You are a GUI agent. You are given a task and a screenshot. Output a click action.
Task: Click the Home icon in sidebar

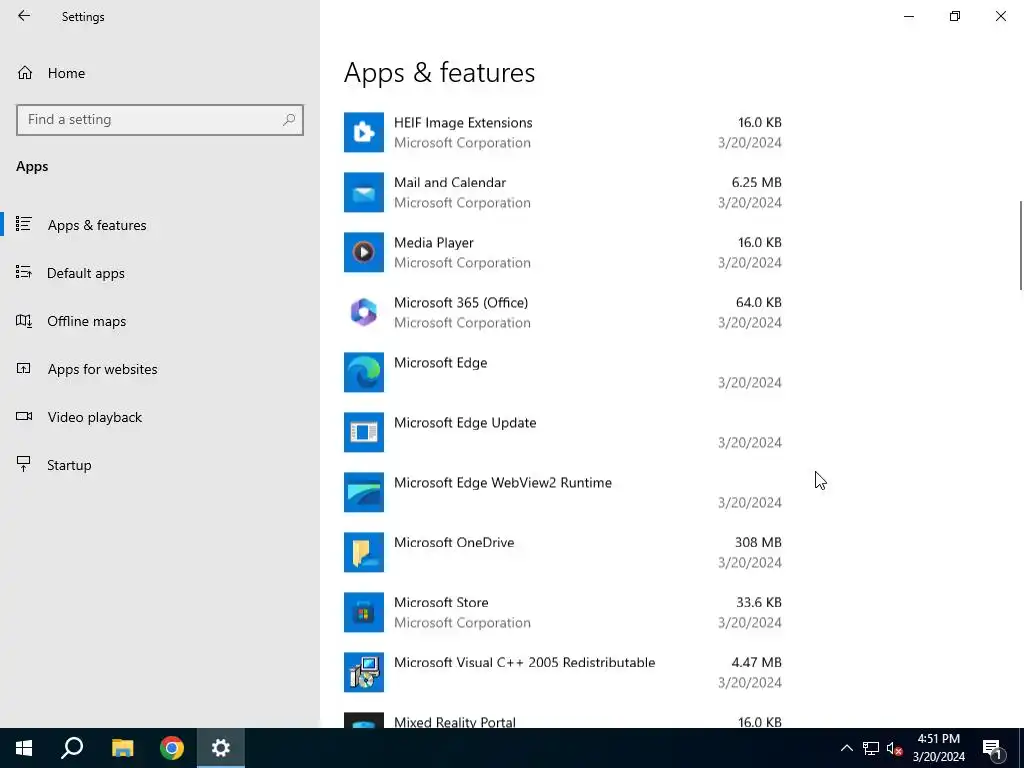coord(25,72)
